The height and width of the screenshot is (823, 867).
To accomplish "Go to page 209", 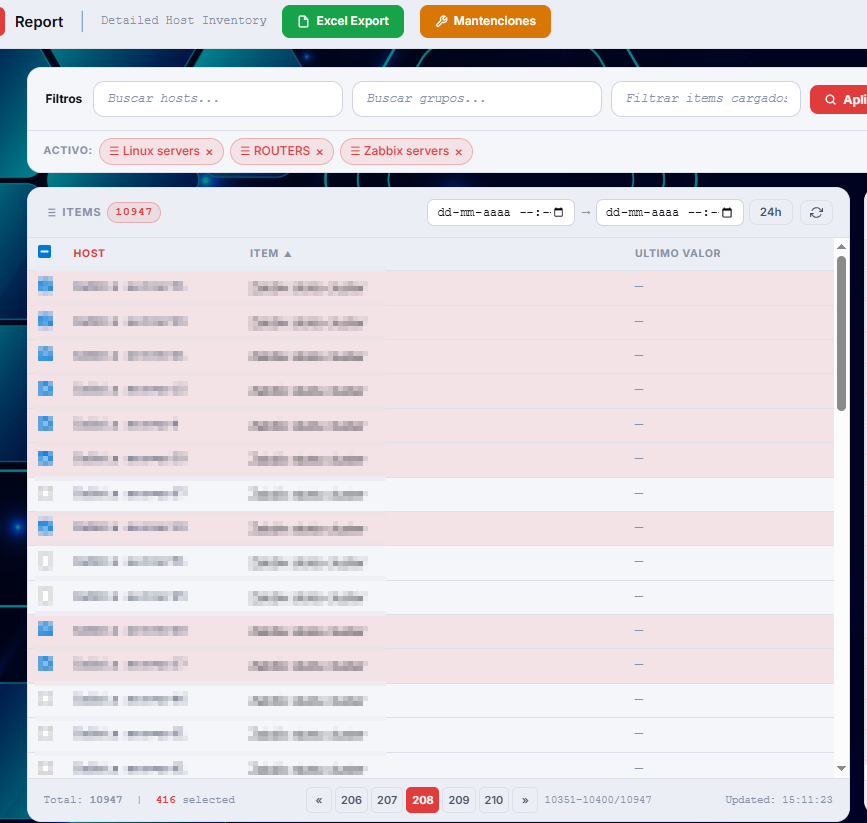I will point(459,800).
